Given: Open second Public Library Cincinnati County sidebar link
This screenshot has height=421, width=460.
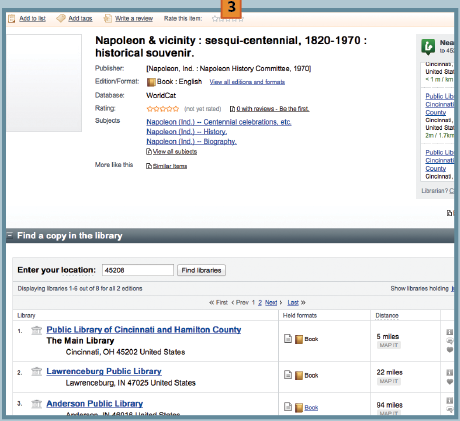Looking at the screenshot, I should [x=439, y=160].
